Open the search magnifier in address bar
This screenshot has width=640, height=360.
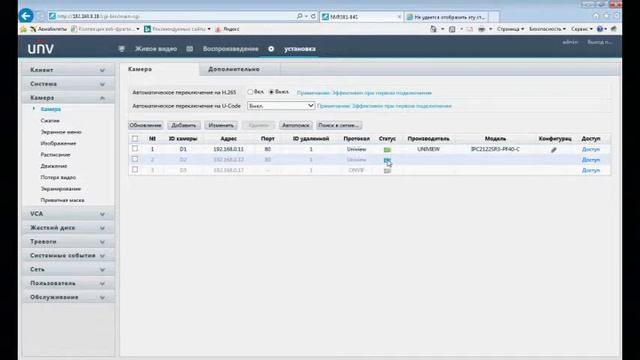(300, 16)
